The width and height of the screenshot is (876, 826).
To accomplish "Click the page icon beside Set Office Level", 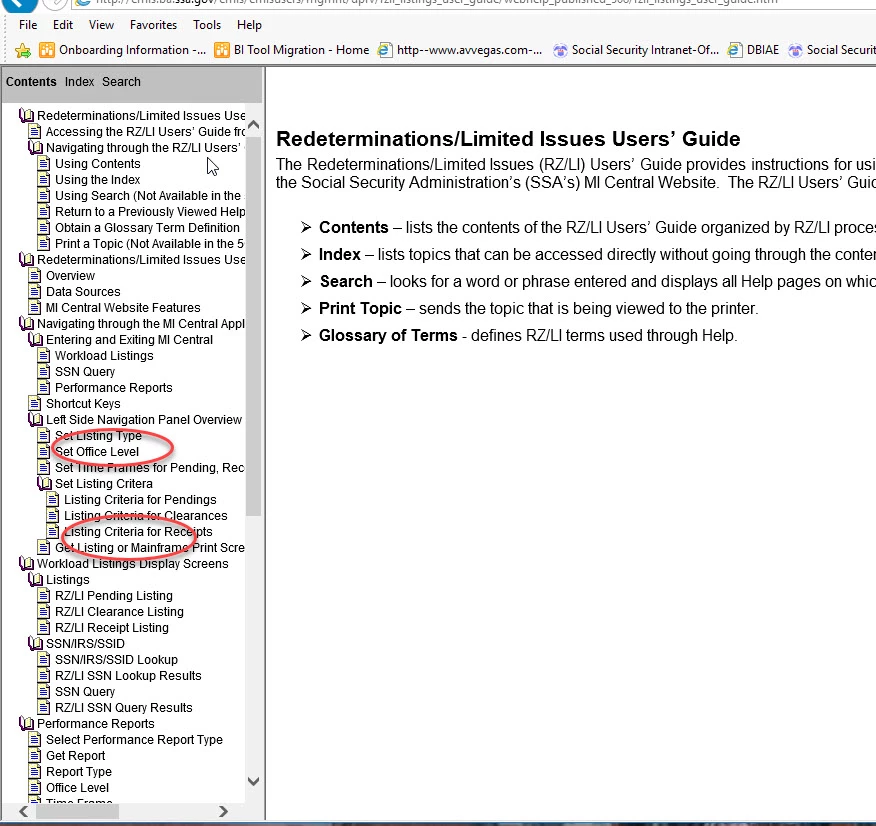I will point(44,452).
